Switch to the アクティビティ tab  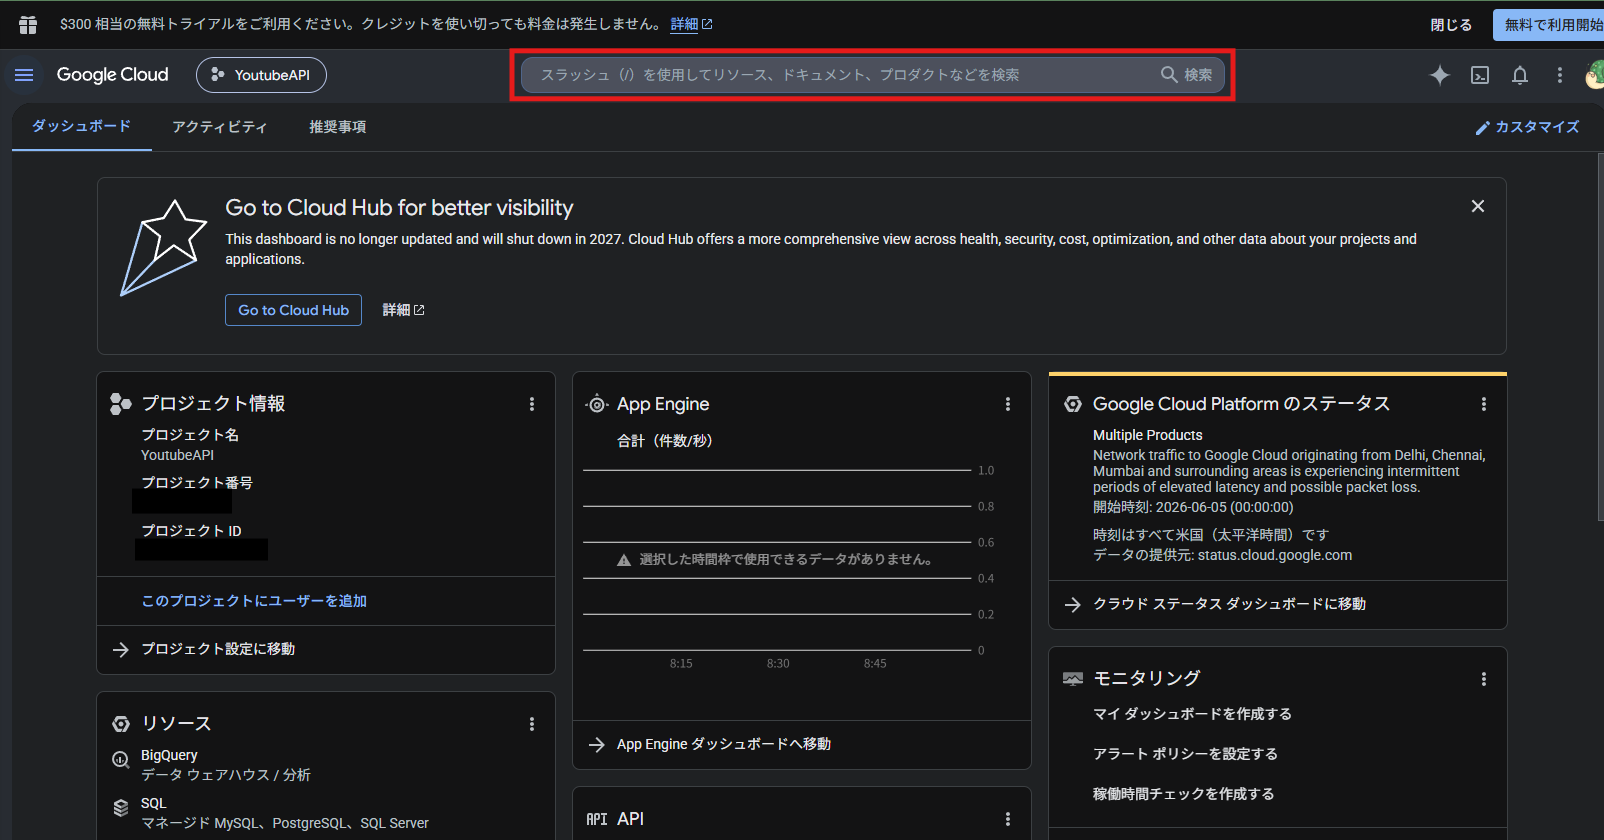[x=220, y=127]
